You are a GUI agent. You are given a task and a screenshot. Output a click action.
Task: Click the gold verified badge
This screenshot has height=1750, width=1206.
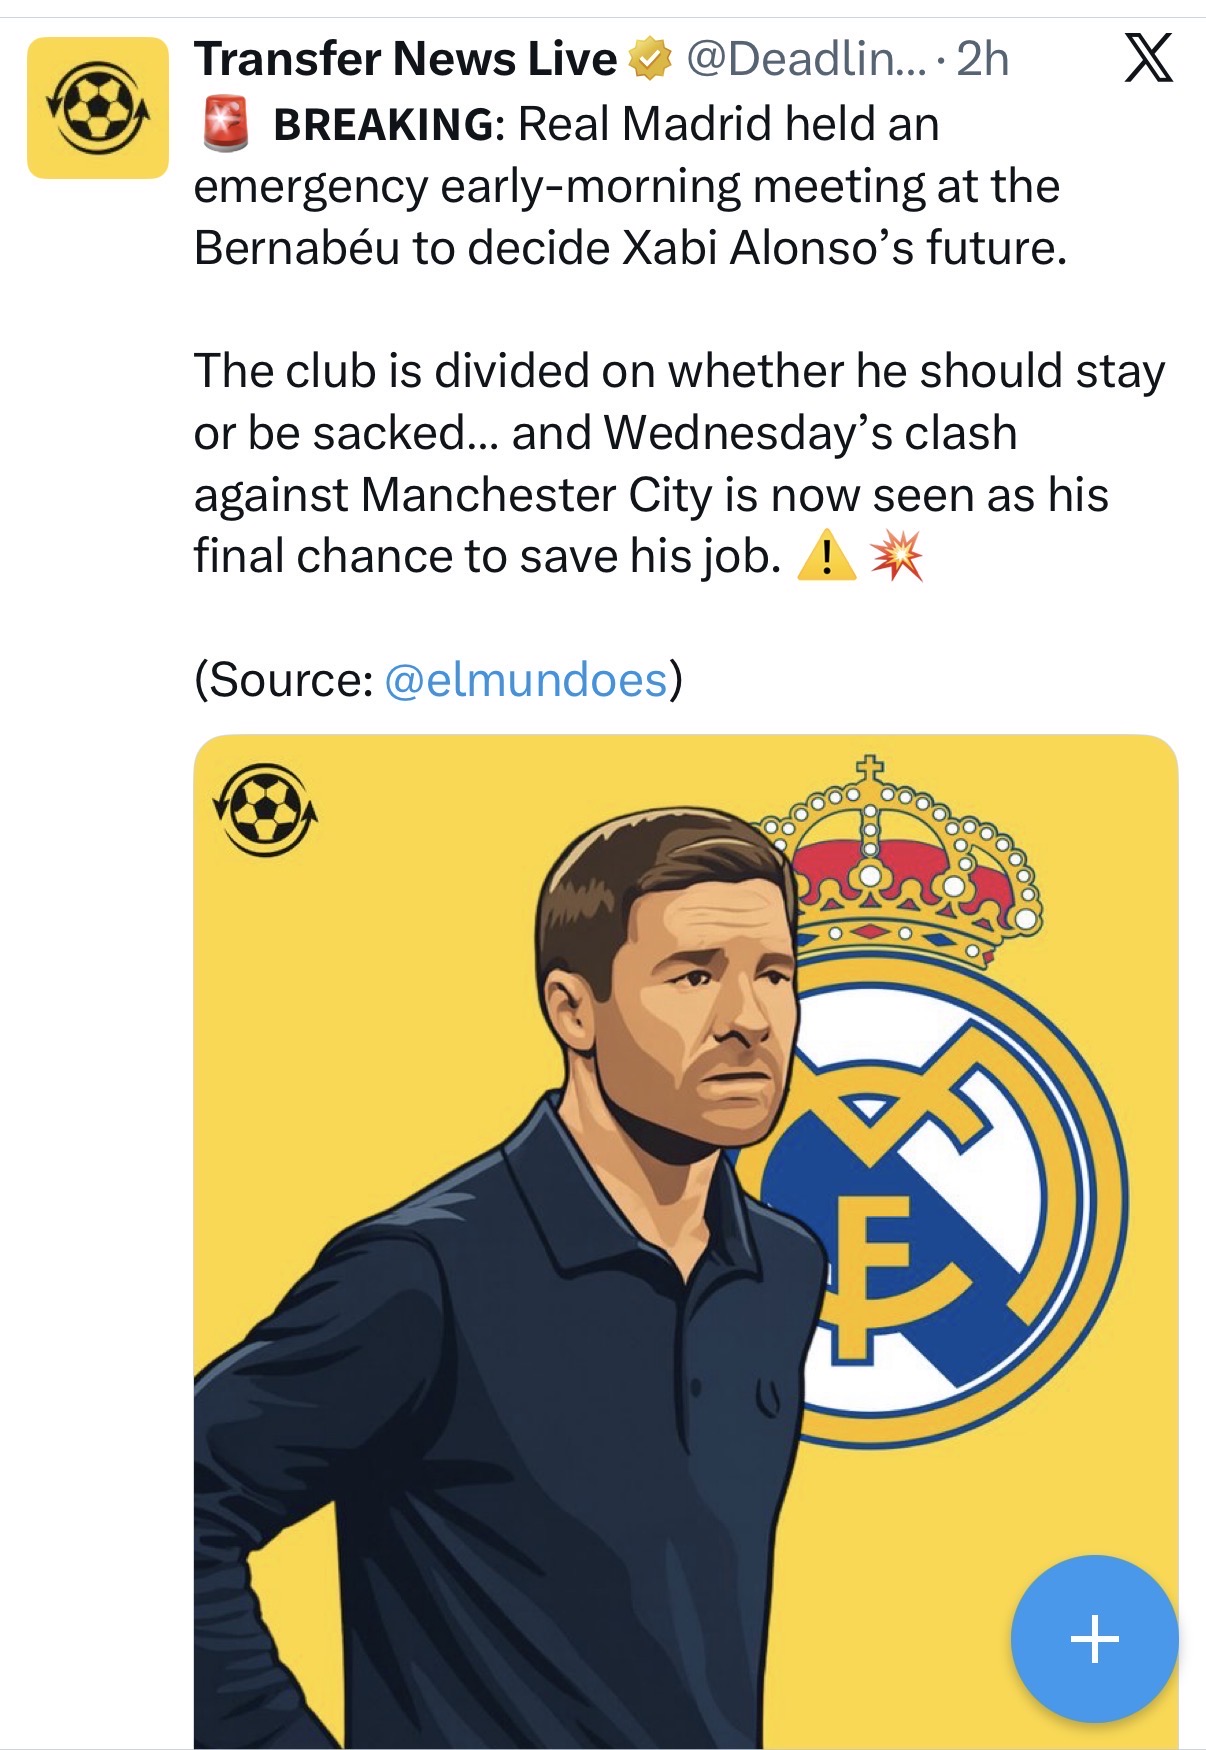click(649, 60)
